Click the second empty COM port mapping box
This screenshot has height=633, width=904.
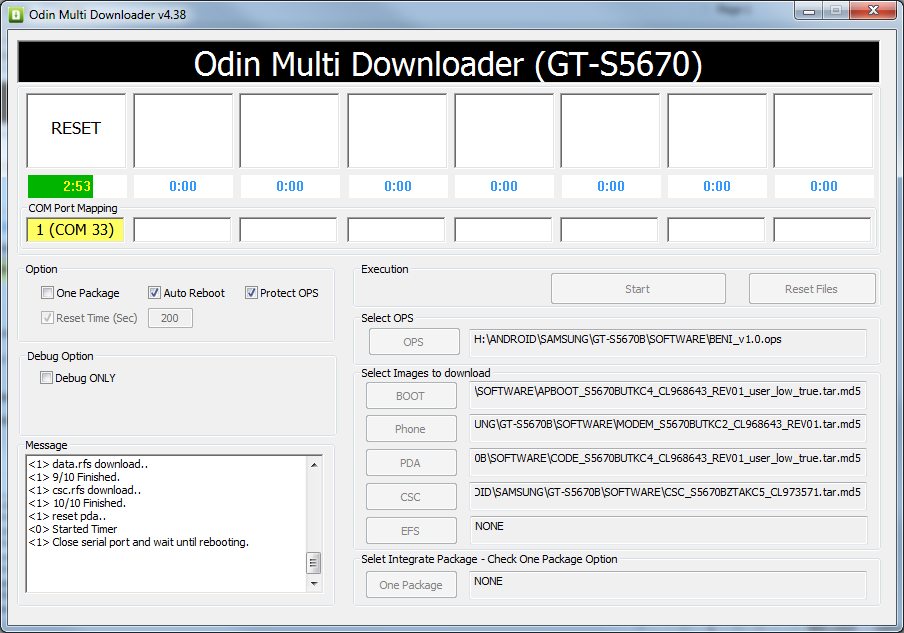tap(182, 229)
